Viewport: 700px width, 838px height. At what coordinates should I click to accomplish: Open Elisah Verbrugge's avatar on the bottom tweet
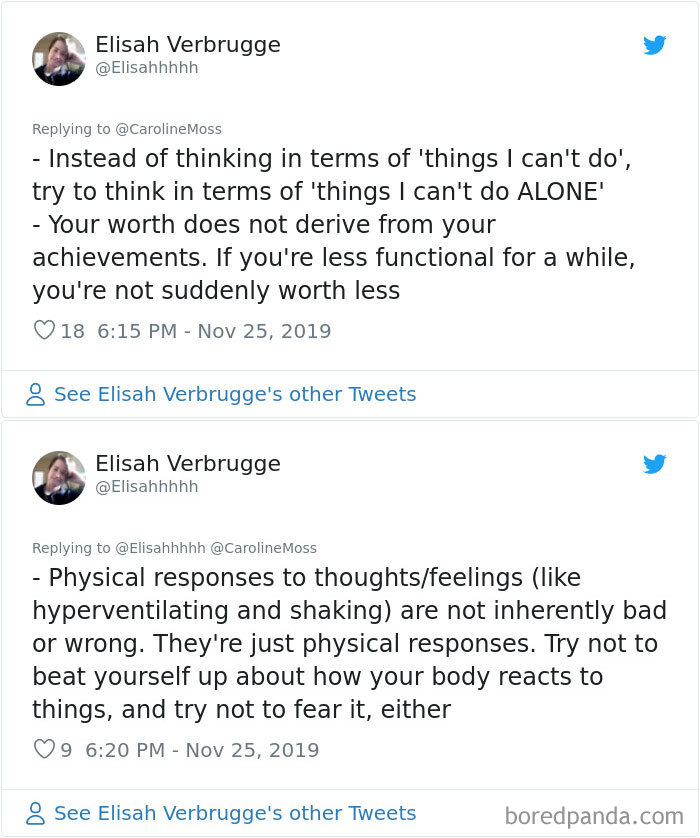[59, 478]
